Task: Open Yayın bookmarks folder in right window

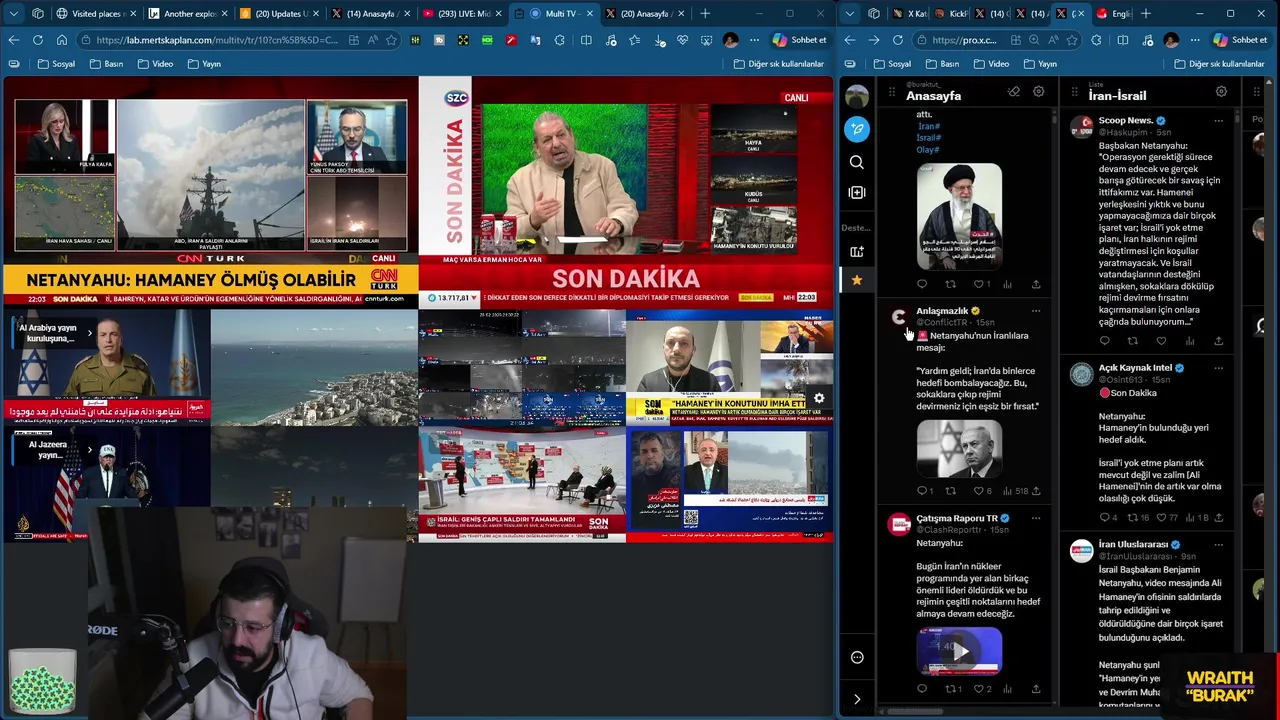Action: tap(1039, 64)
